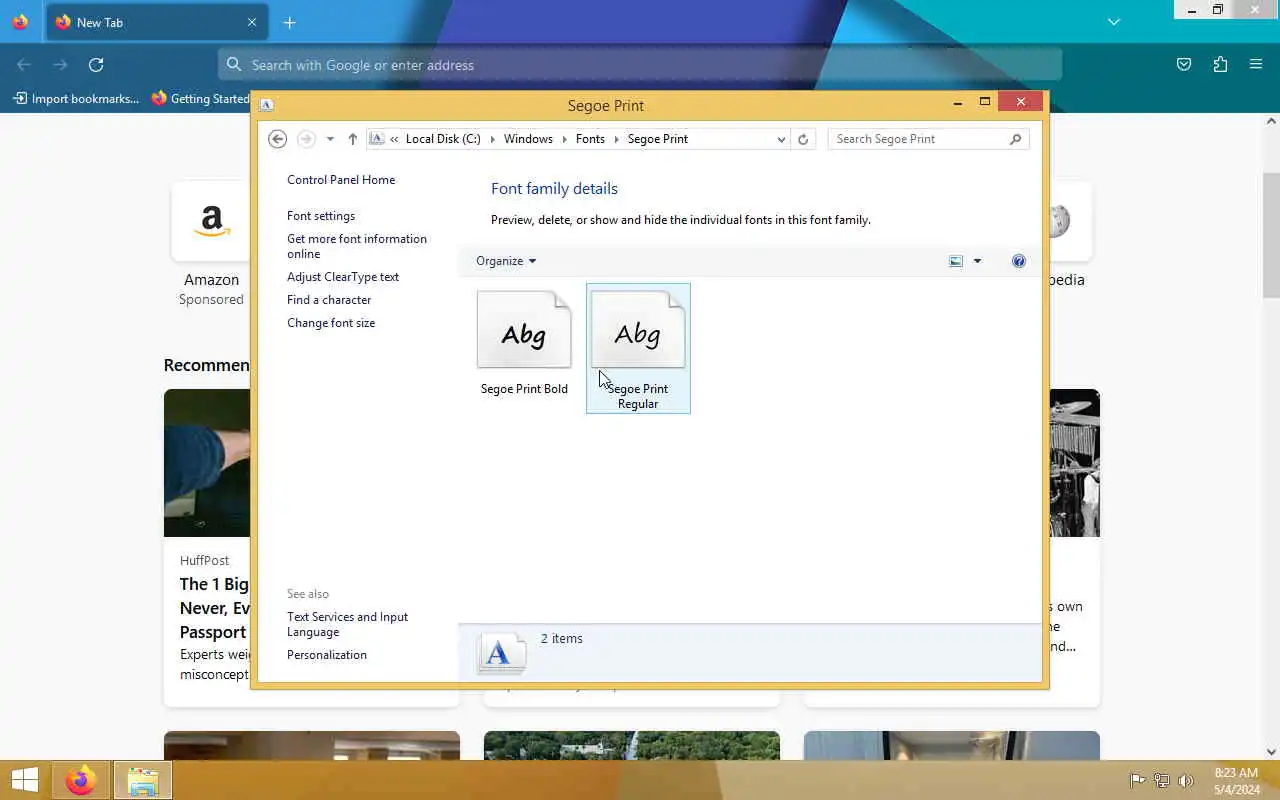Open the Help icon in Fonts window
This screenshot has height=800, width=1280.
click(1018, 261)
